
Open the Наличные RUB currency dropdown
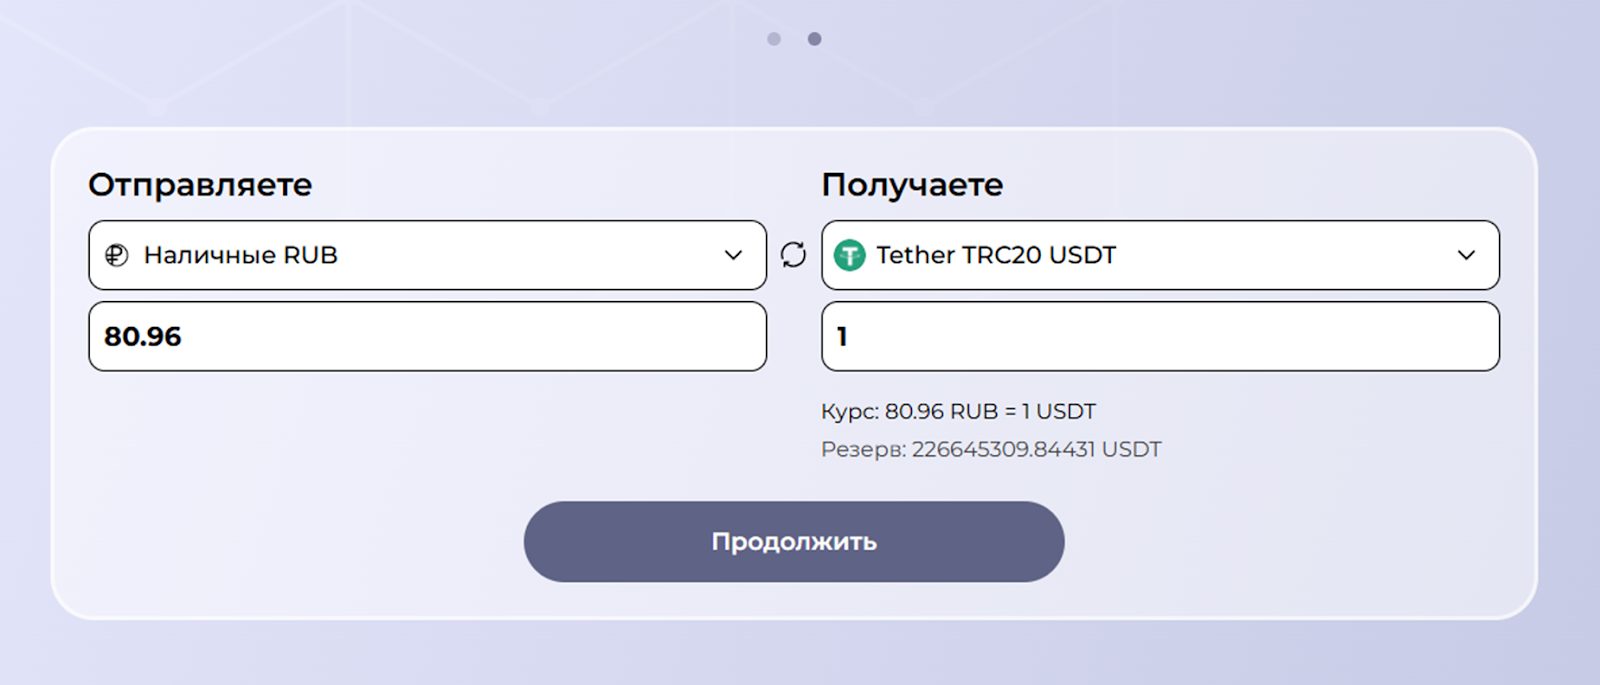click(427, 255)
